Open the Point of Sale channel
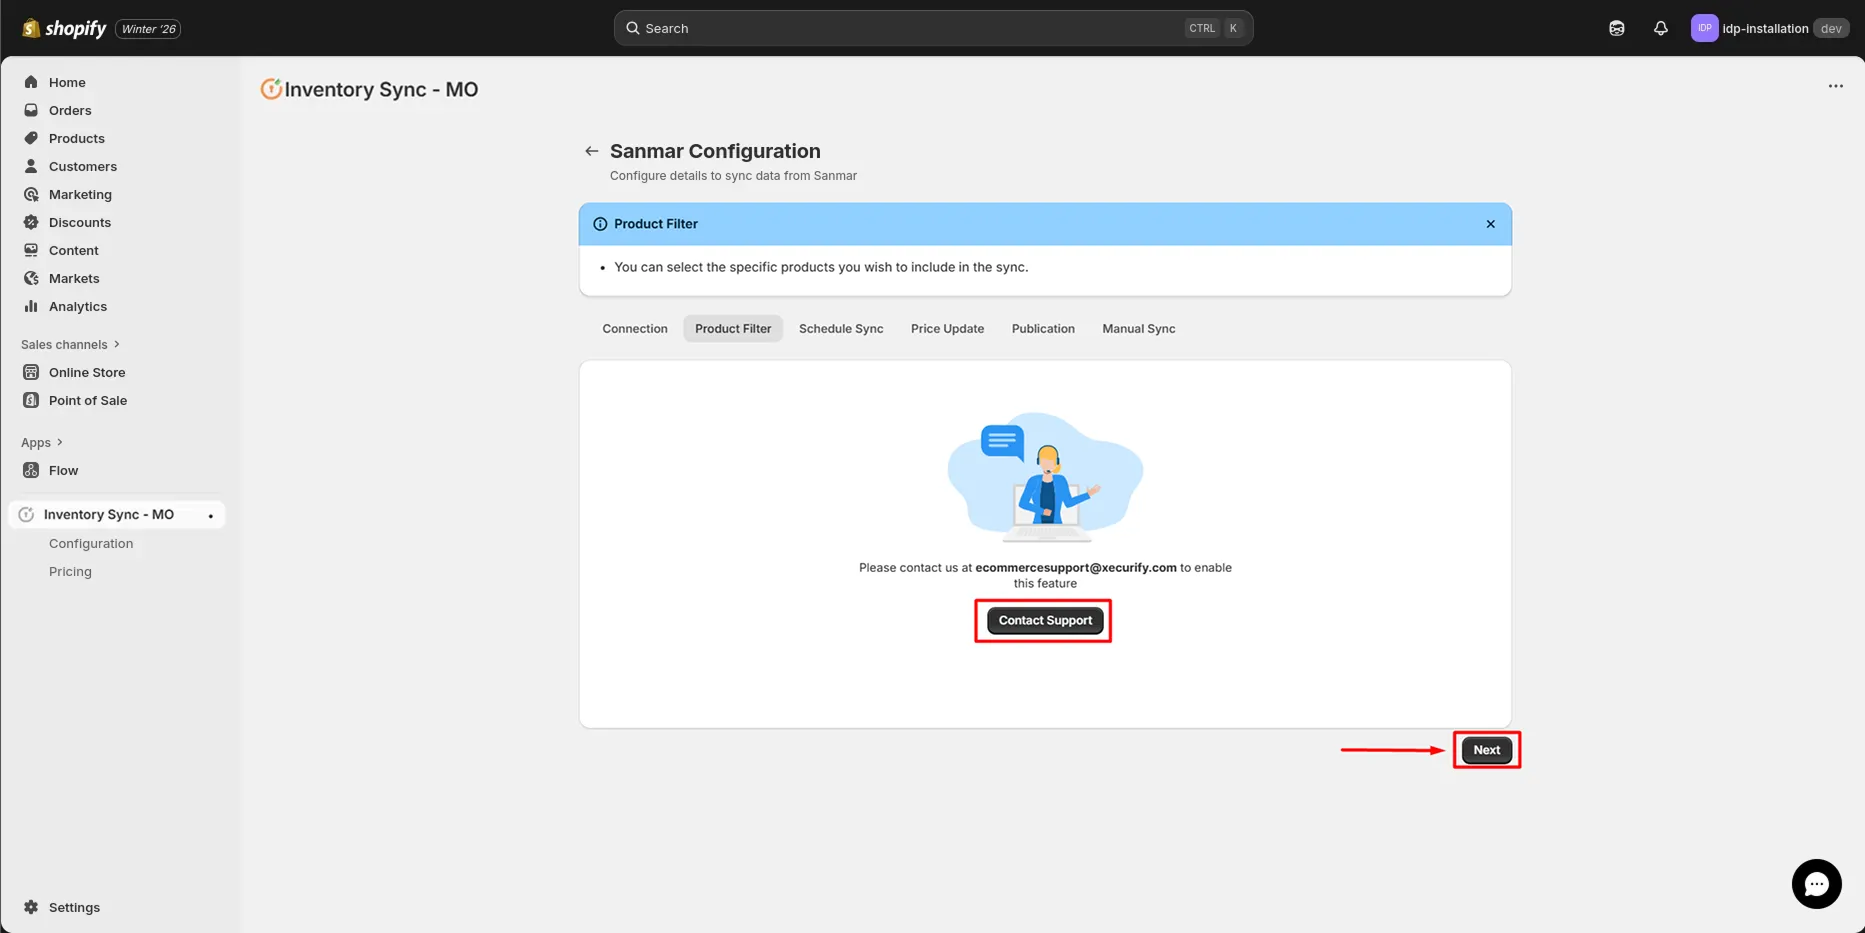Viewport: 1865px width, 933px height. (87, 400)
